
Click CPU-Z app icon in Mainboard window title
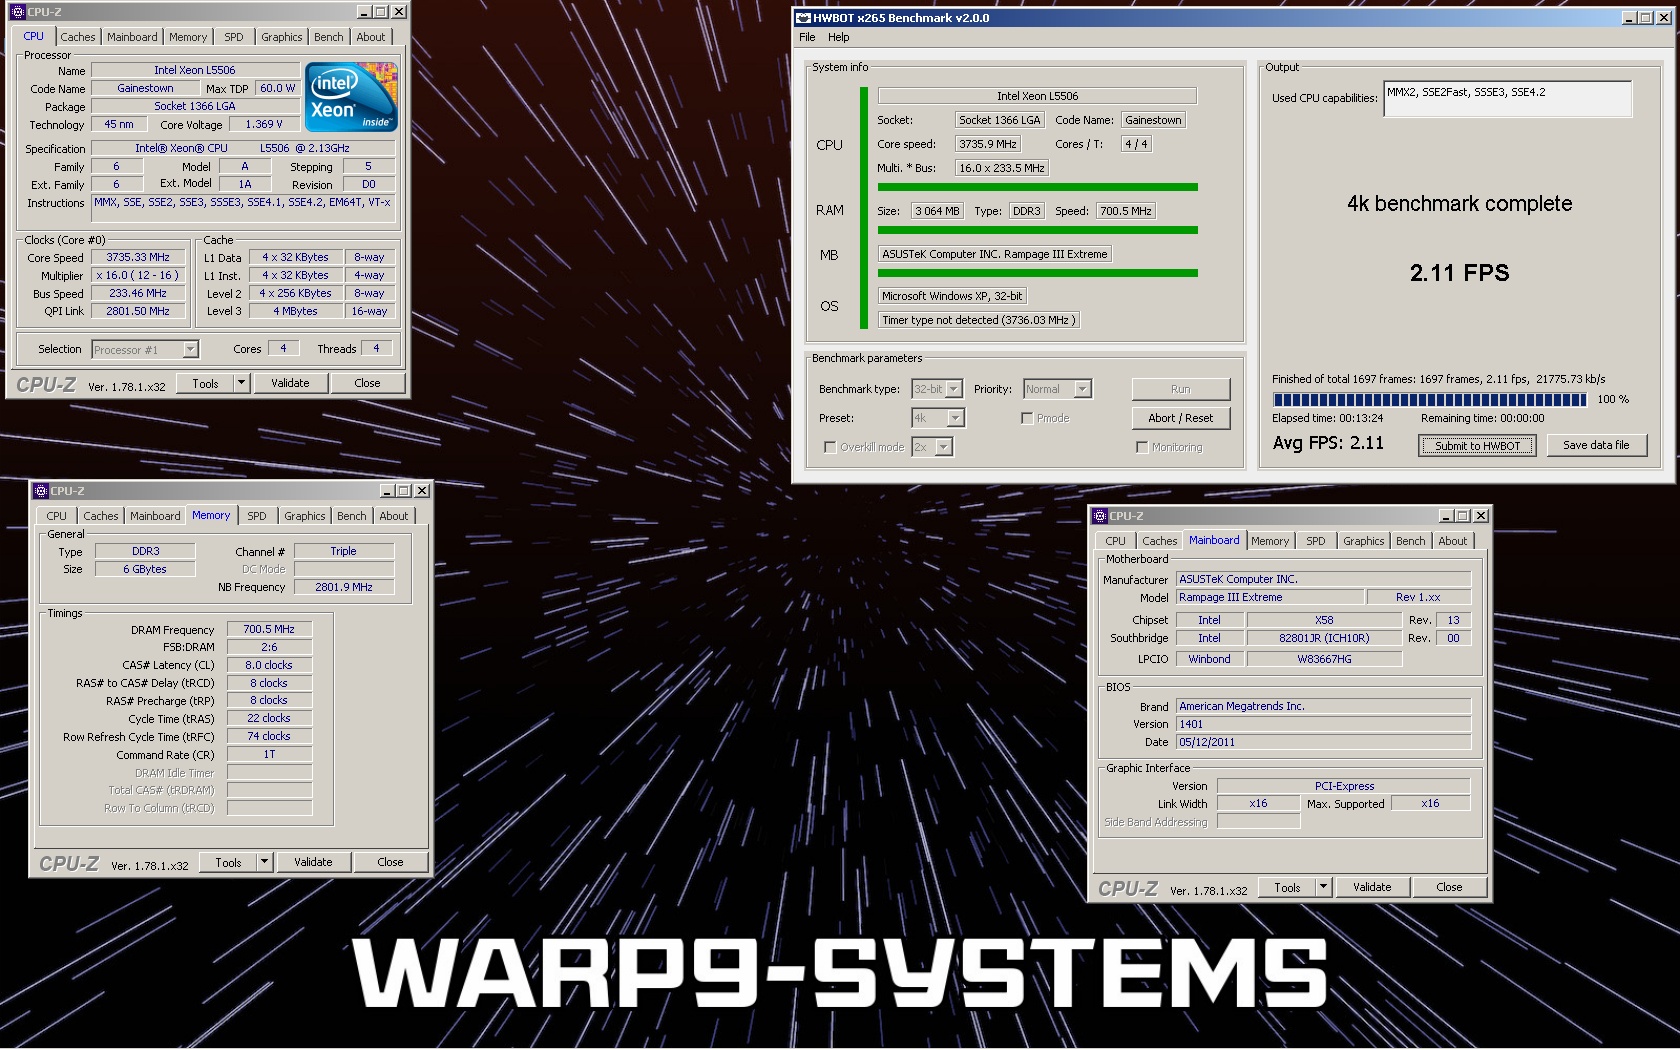tap(1100, 516)
